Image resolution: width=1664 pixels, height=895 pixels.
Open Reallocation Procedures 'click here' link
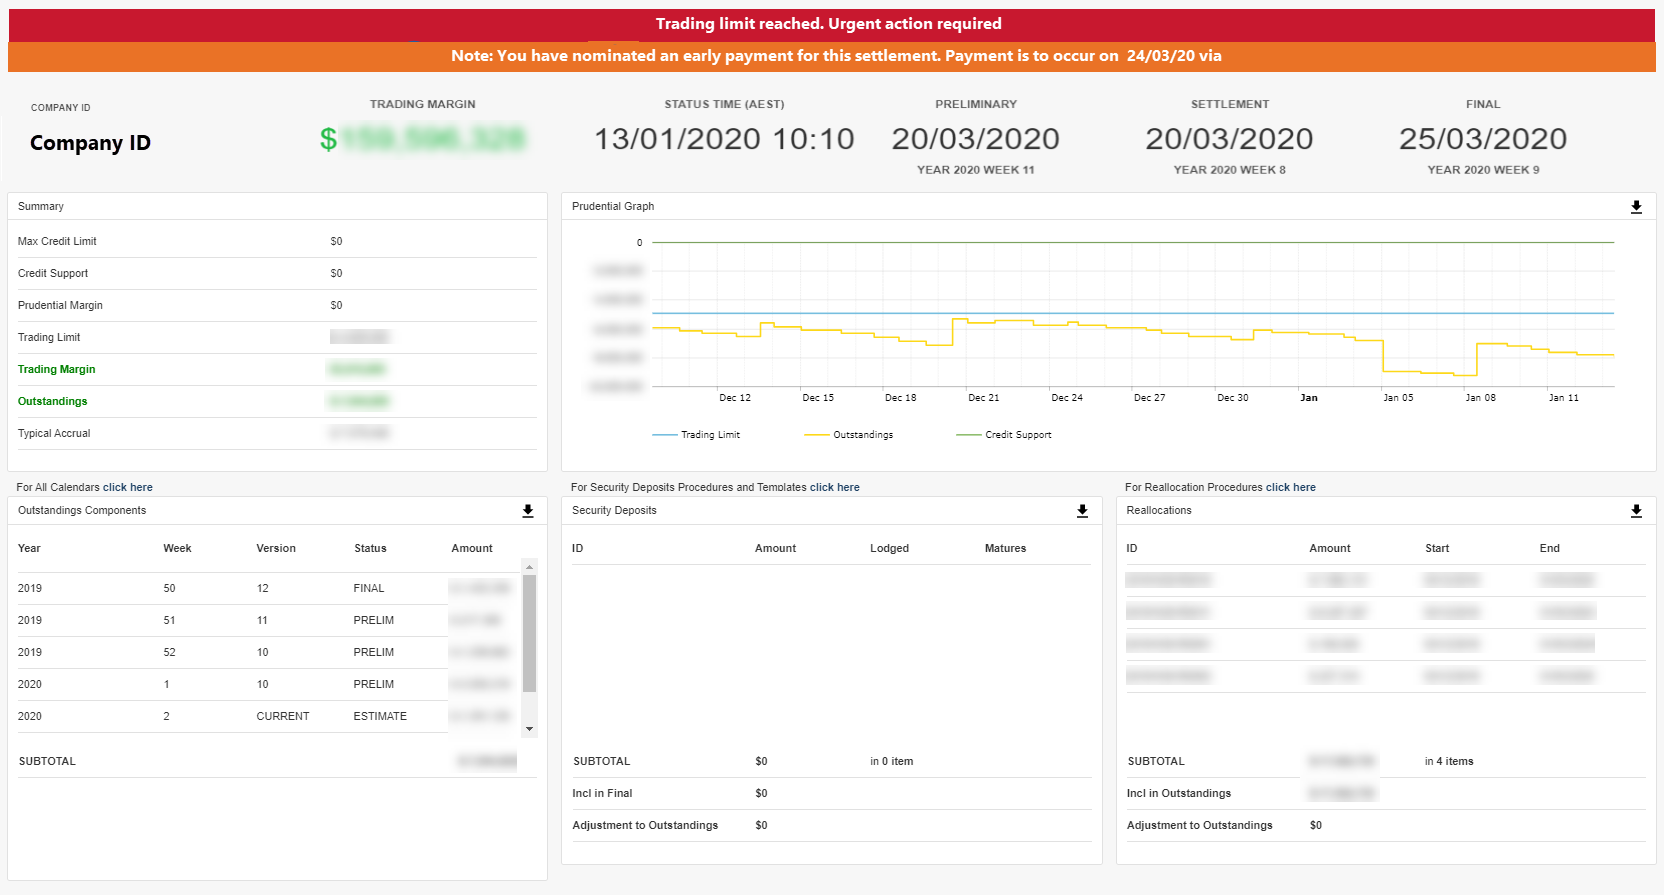tap(1290, 488)
